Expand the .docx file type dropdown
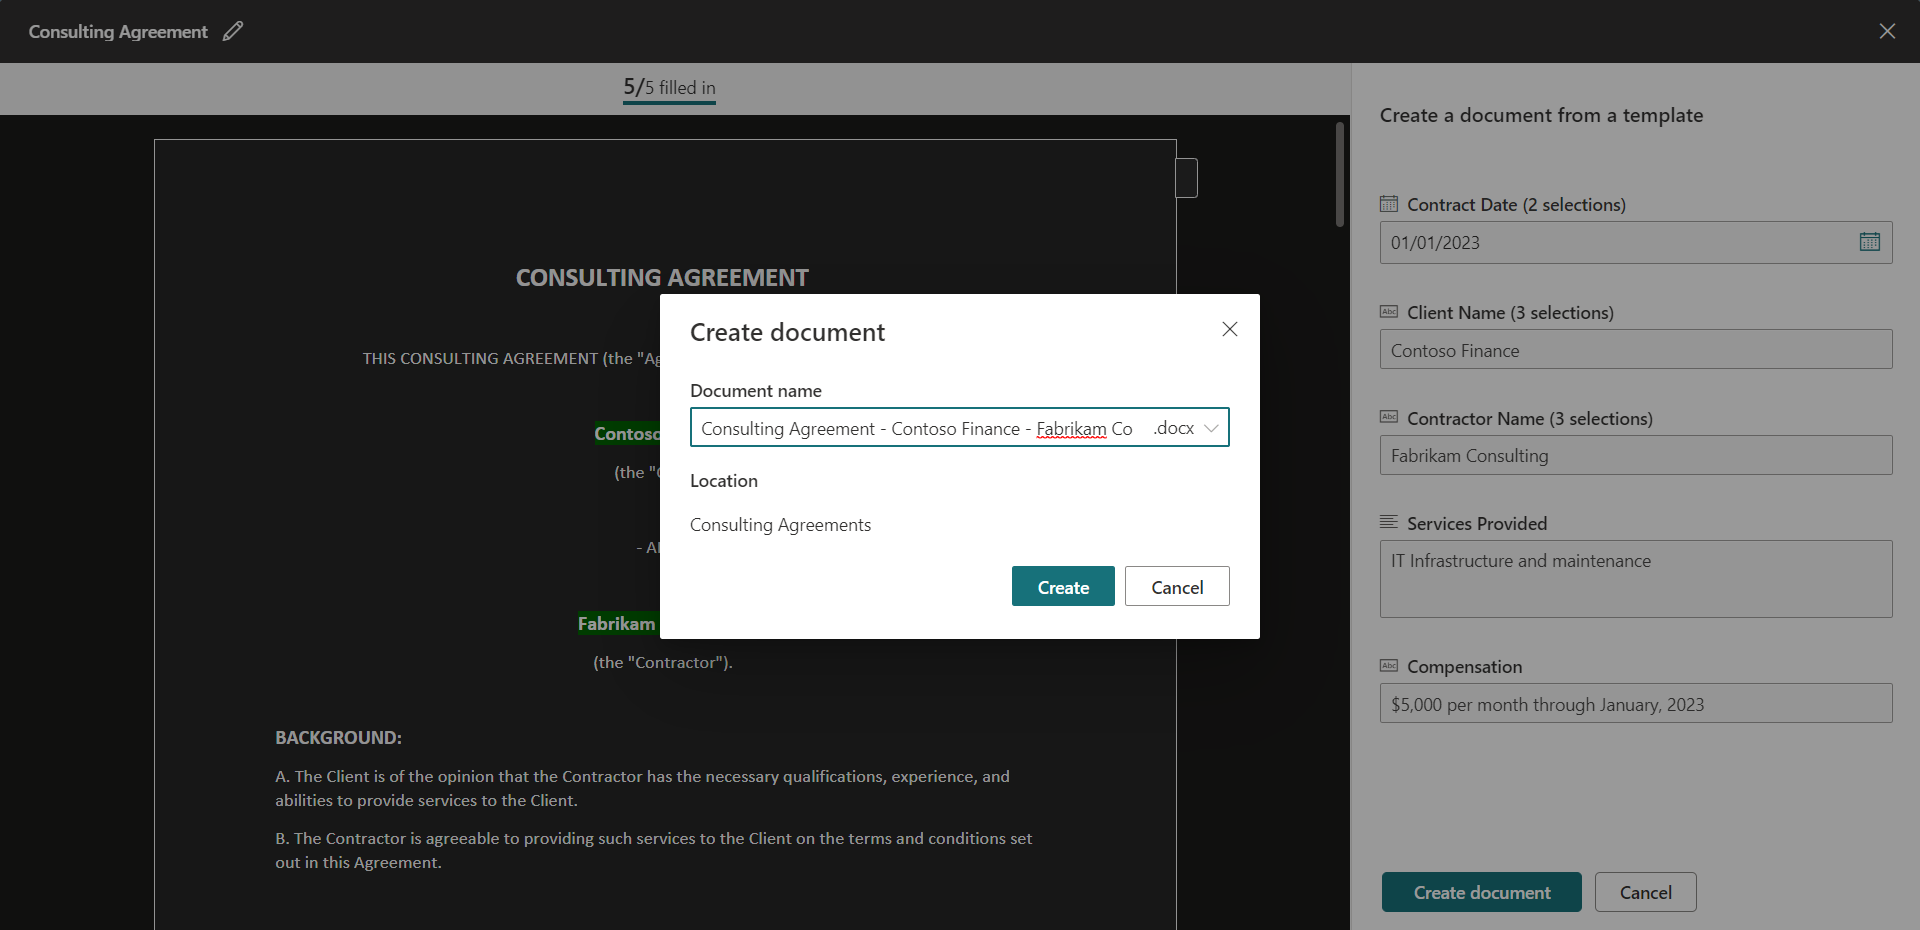This screenshot has height=930, width=1920. point(1211,428)
